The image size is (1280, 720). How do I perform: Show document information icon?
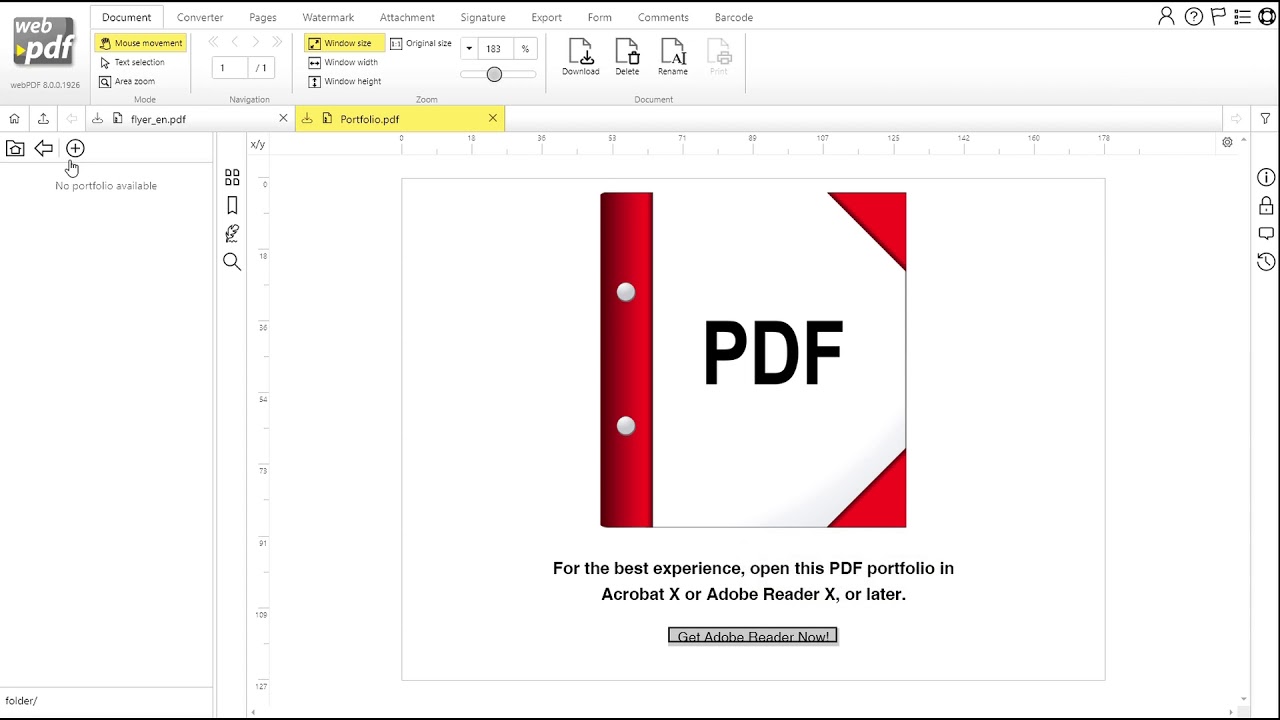point(1266,178)
